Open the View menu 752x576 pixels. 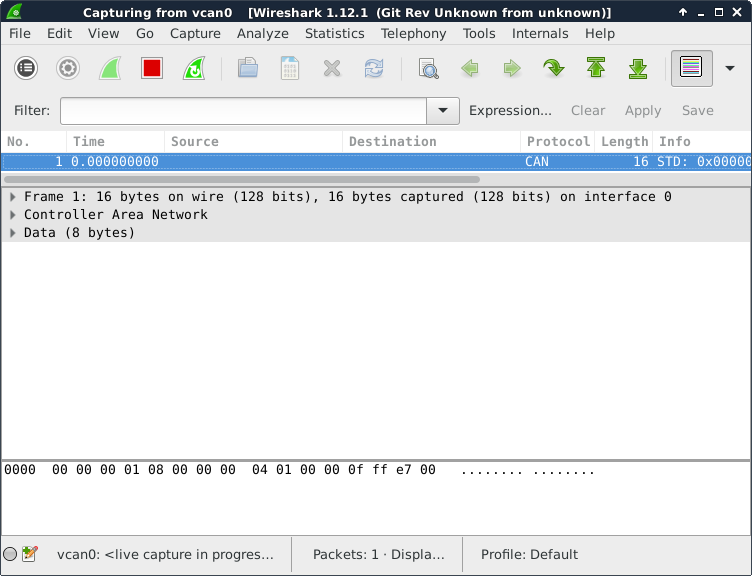coord(104,34)
